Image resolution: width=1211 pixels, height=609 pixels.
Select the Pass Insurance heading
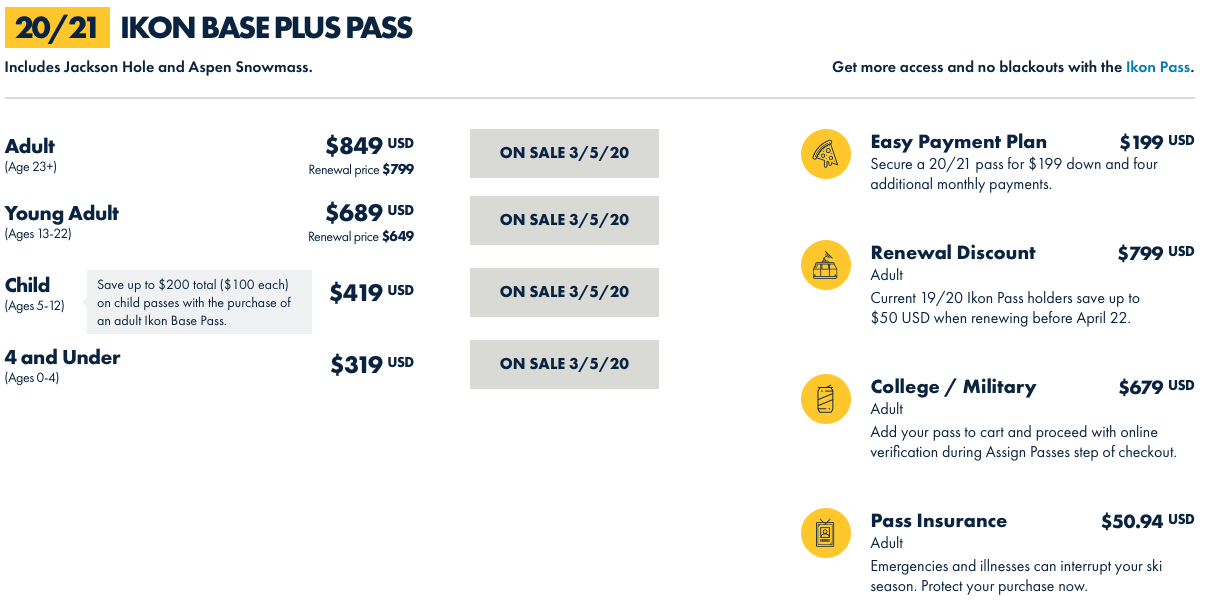click(x=938, y=521)
